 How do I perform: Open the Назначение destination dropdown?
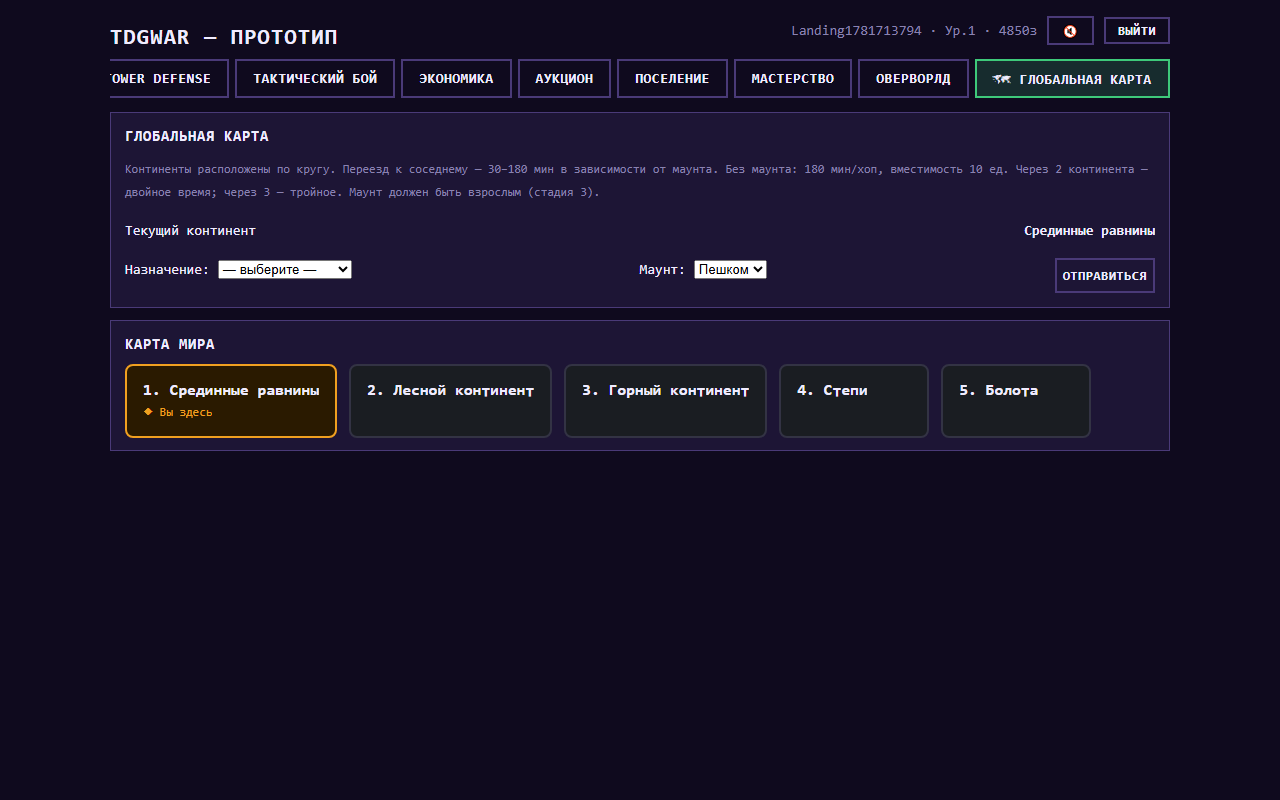pos(285,270)
